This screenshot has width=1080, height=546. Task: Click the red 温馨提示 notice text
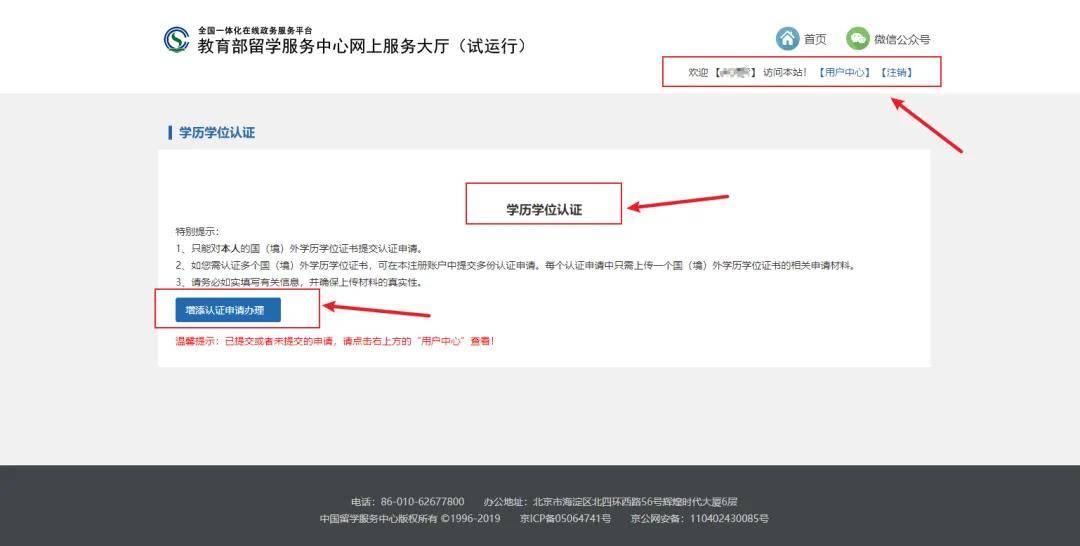335,341
